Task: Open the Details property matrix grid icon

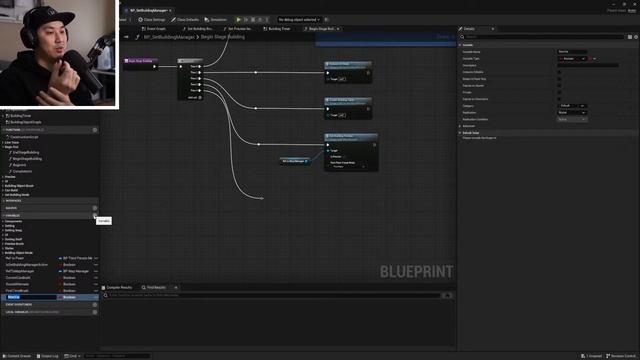Action: tap(630, 37)
